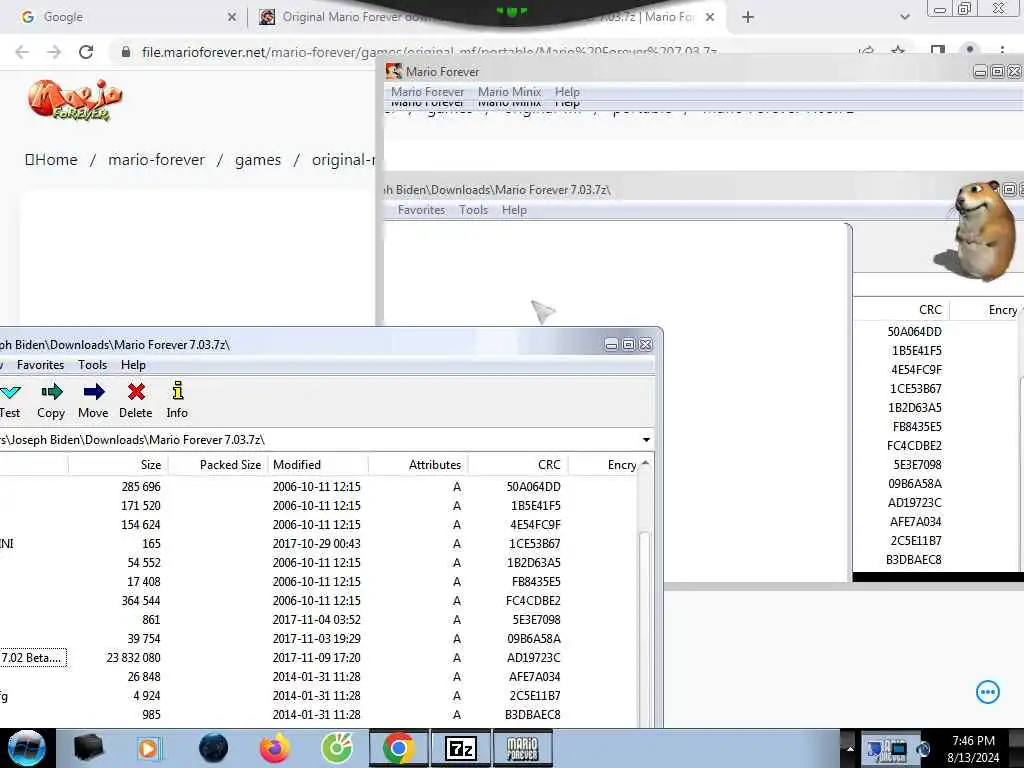Open the green circular app on the taskbar
The image size is (1024, 768).
tap(337, 748)
